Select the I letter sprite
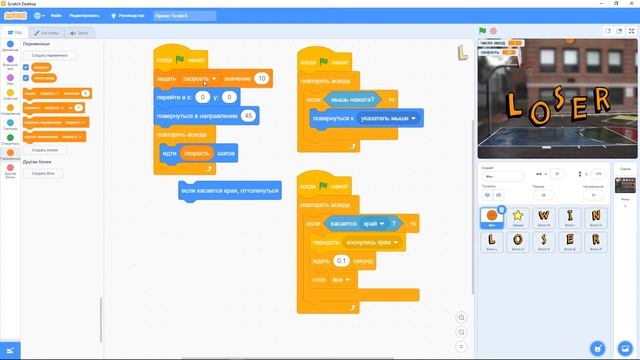The image size is (640, 360). click(x=570, y=218)
